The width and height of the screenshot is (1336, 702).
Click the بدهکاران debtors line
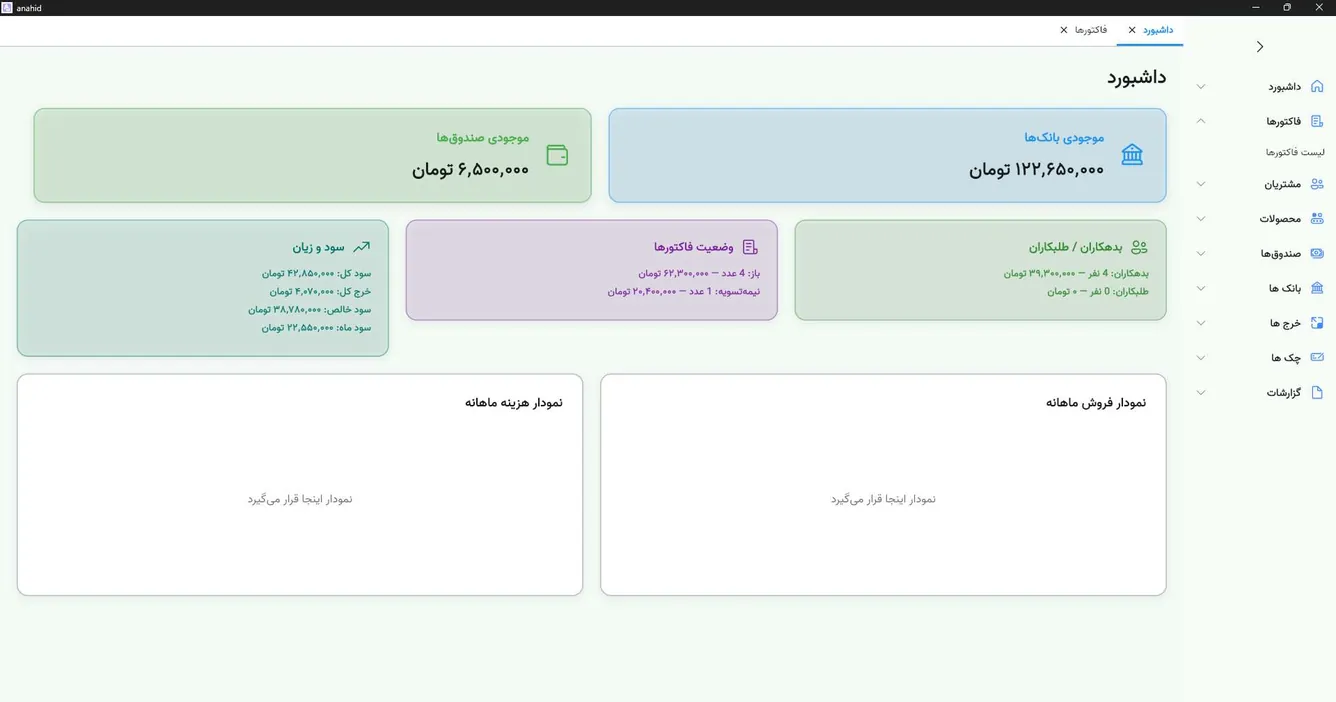pos(1077,273)
